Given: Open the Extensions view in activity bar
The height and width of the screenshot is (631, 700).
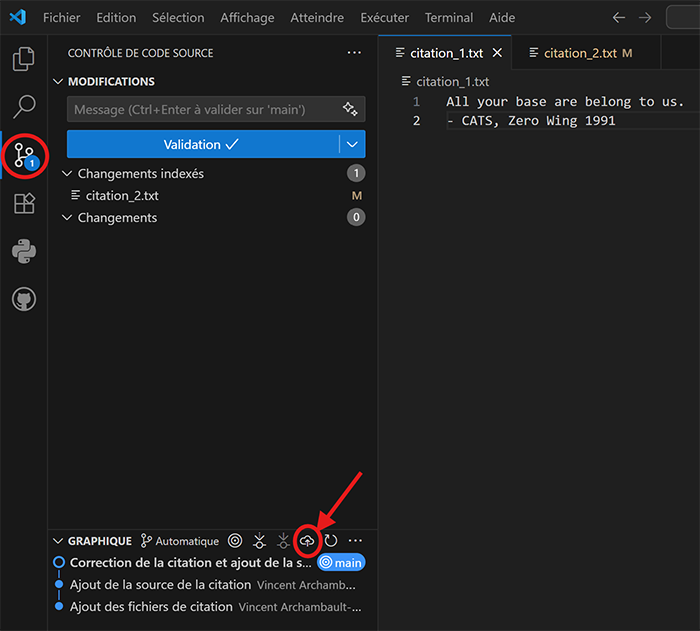Looking at the screenshot, I should (x=23, y=204).
